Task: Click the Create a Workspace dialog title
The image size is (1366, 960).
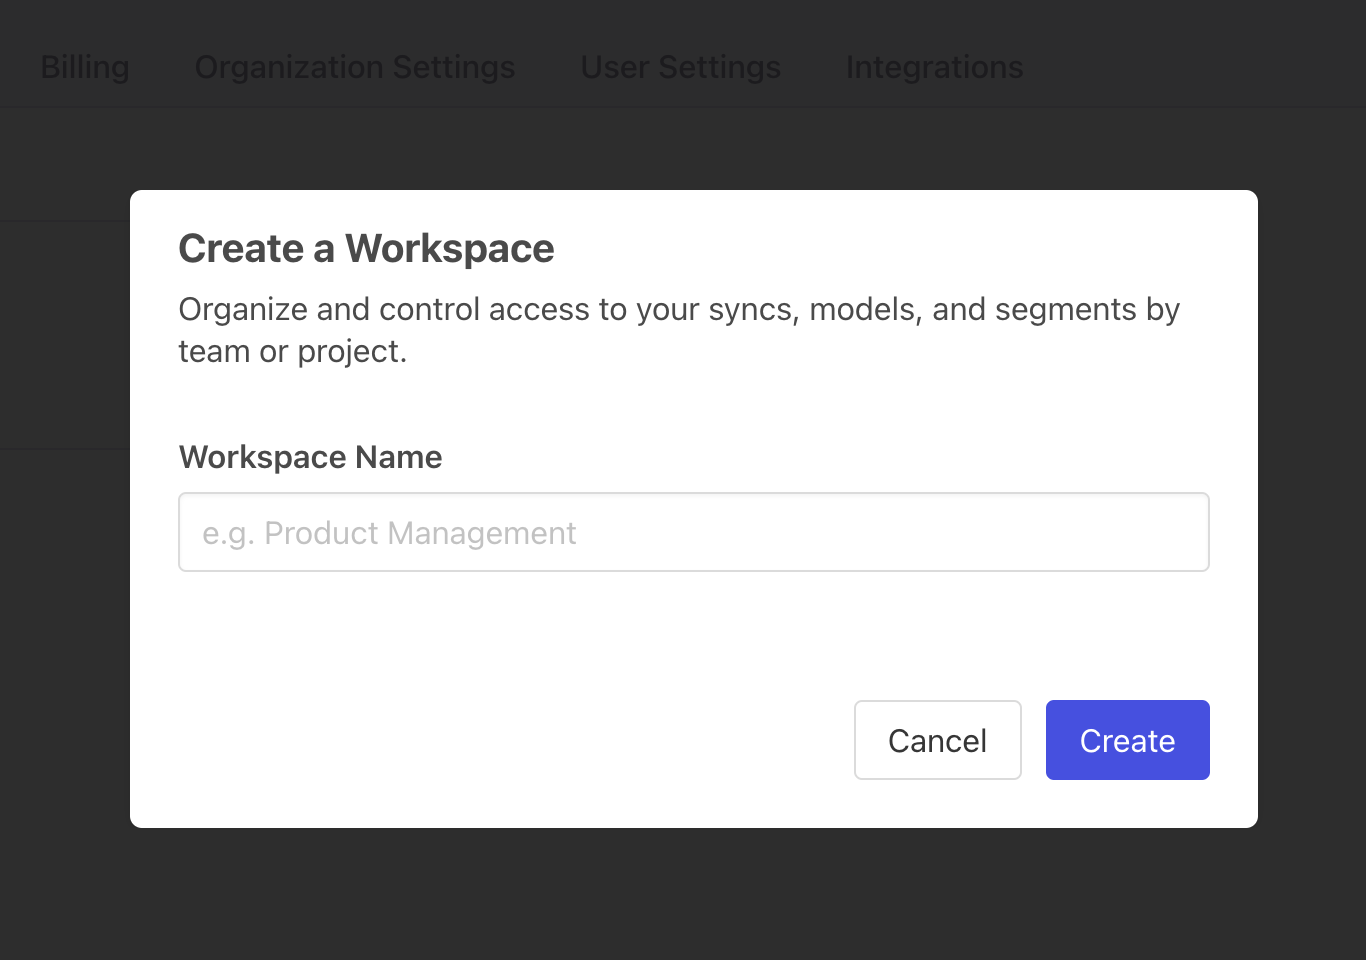Action: click(x=366, y=248)
